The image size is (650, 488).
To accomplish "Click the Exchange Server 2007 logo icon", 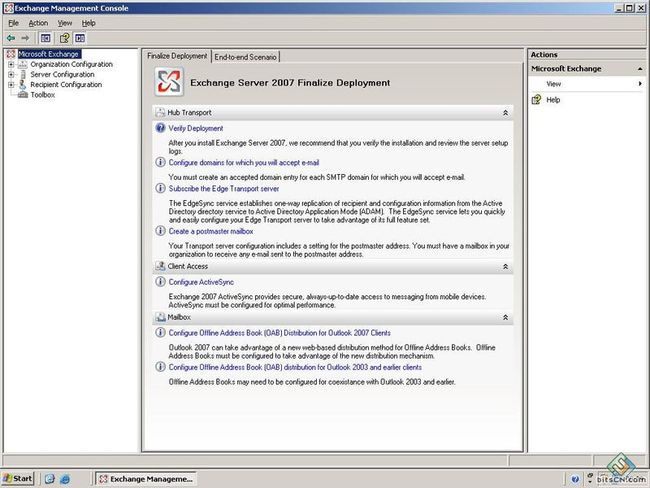I will tap(169, 82).
